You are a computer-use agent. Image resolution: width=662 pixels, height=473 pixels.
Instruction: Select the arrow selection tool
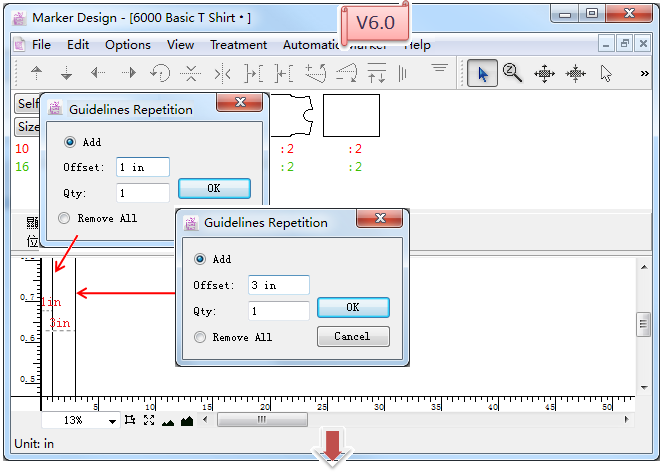[x=483, y=73]
